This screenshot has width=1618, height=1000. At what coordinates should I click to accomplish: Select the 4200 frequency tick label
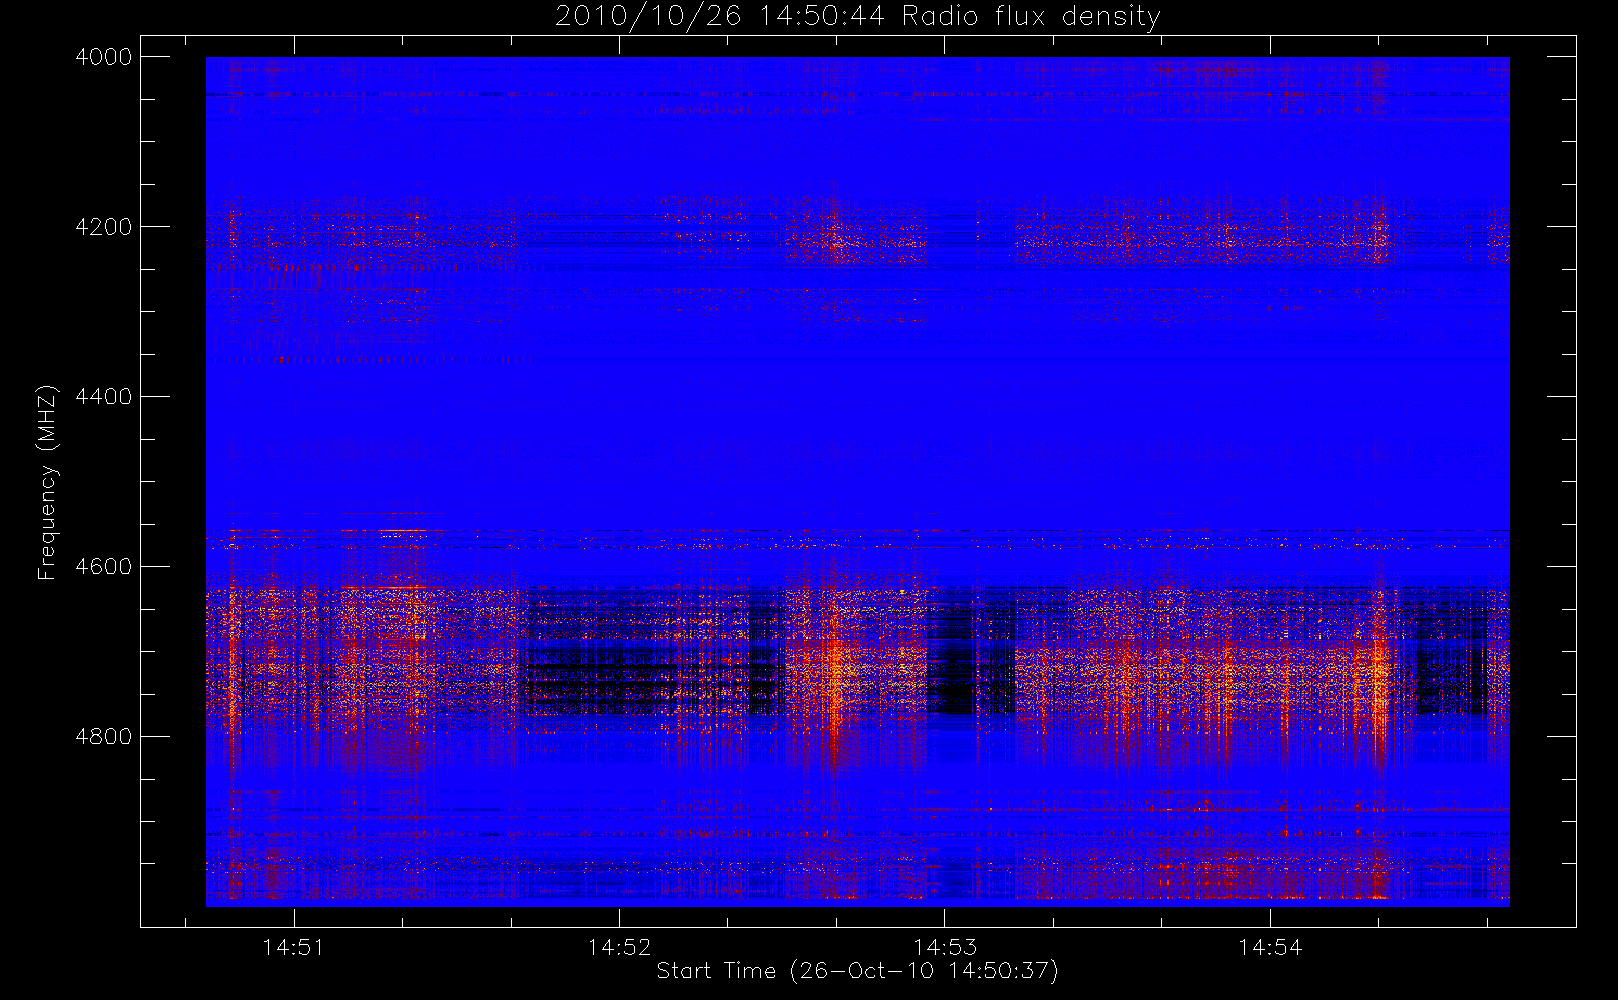pyautogui.click(x=104, y=227)
